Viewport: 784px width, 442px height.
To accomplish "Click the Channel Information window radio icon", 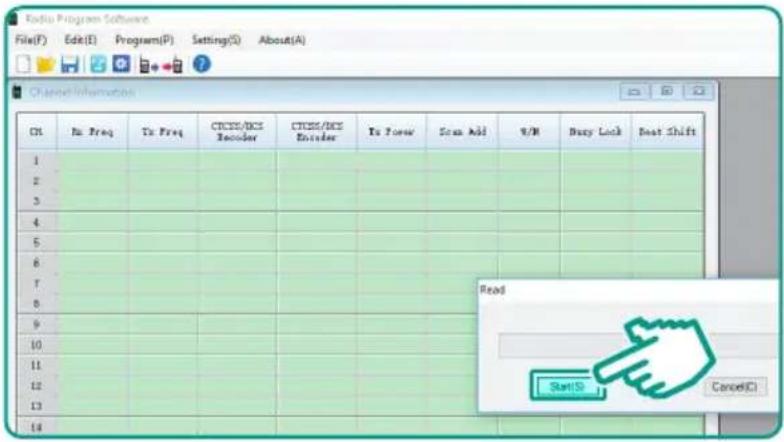I will coord(18,92).
